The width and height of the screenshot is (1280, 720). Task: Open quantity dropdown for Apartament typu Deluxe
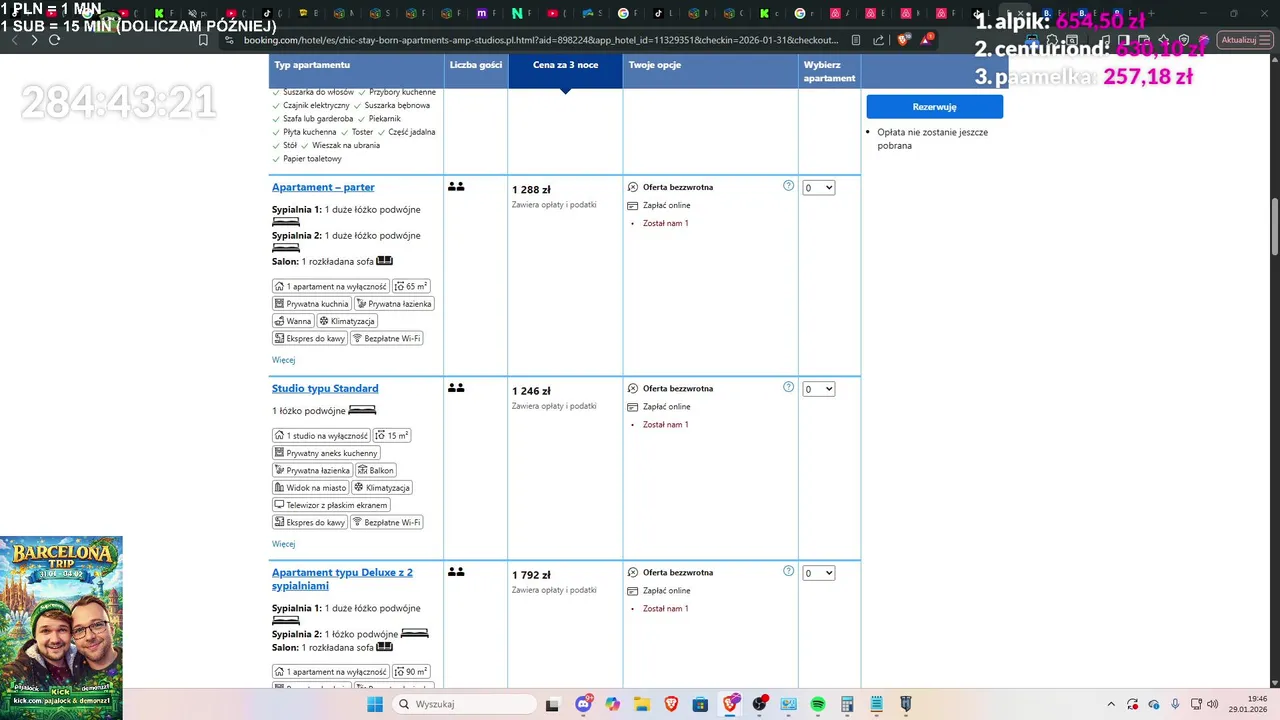pyautogui.click(x=818, y=573)
